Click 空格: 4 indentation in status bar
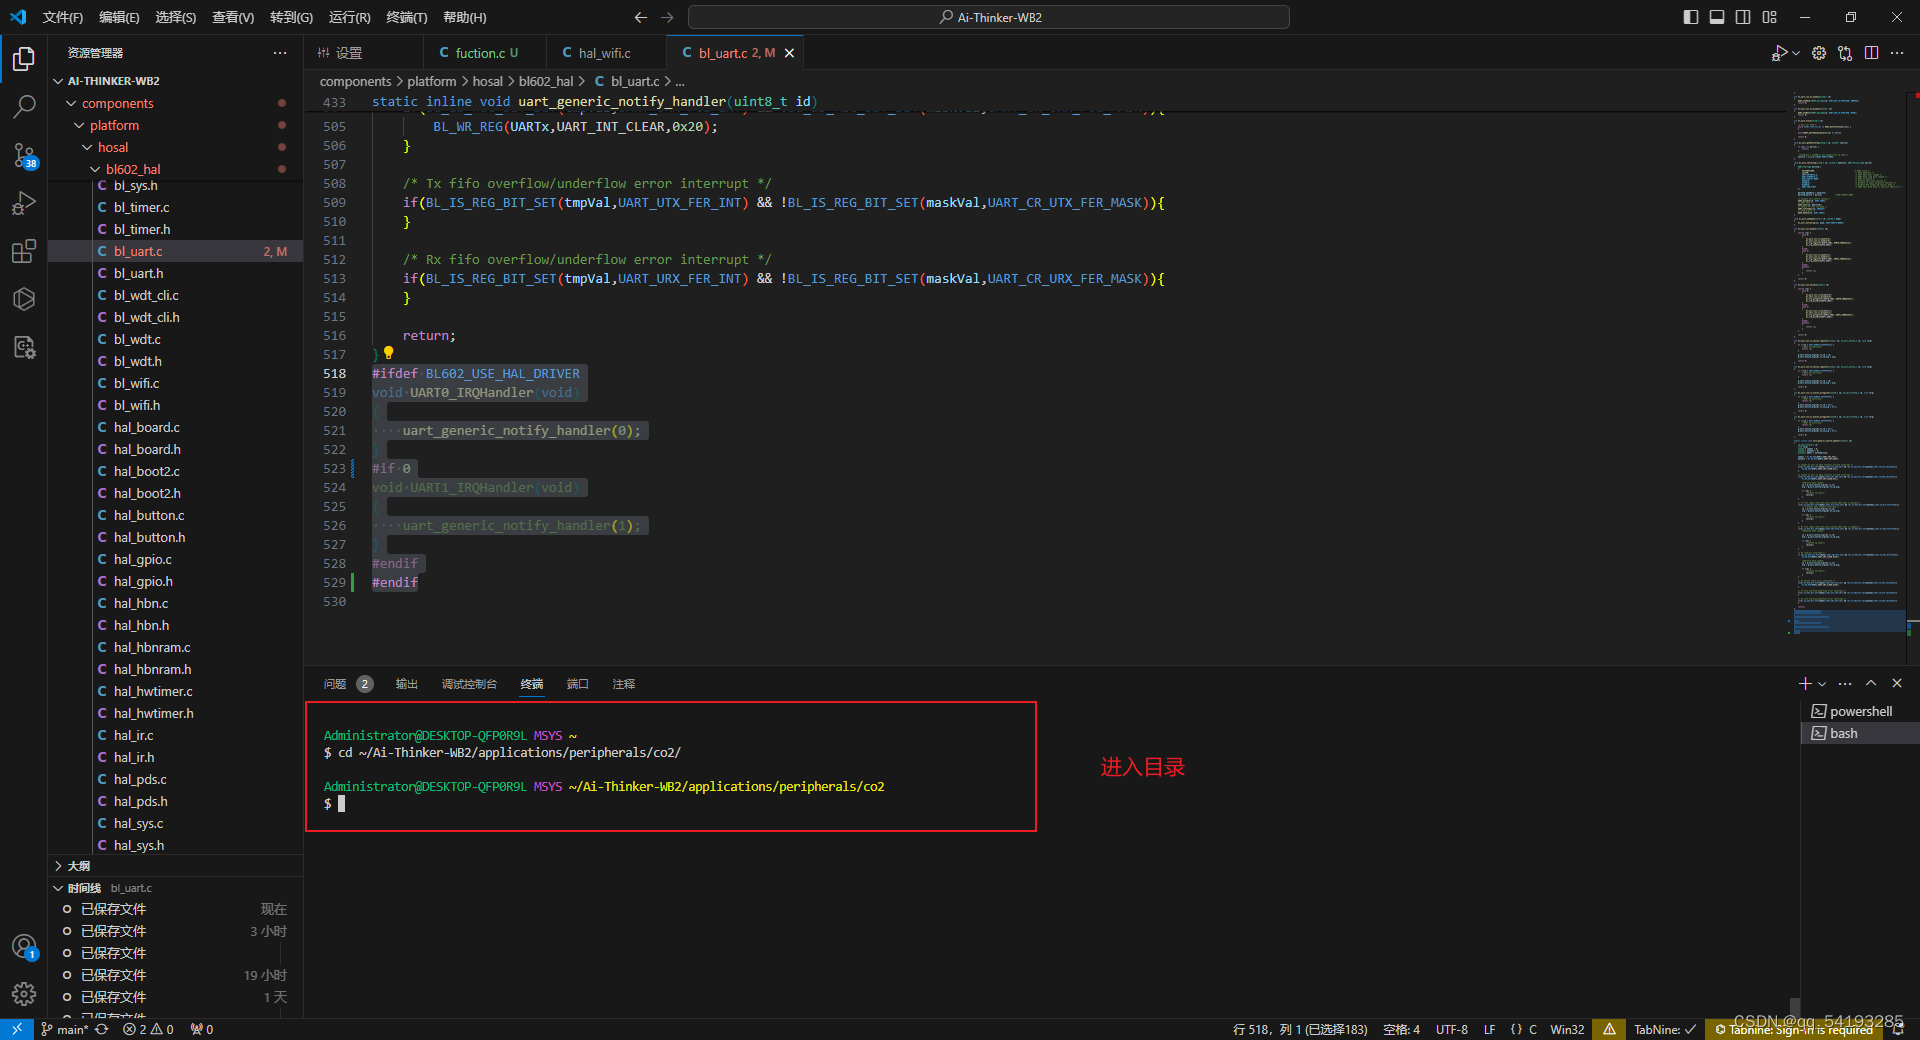 [x=1401, y=1029]
